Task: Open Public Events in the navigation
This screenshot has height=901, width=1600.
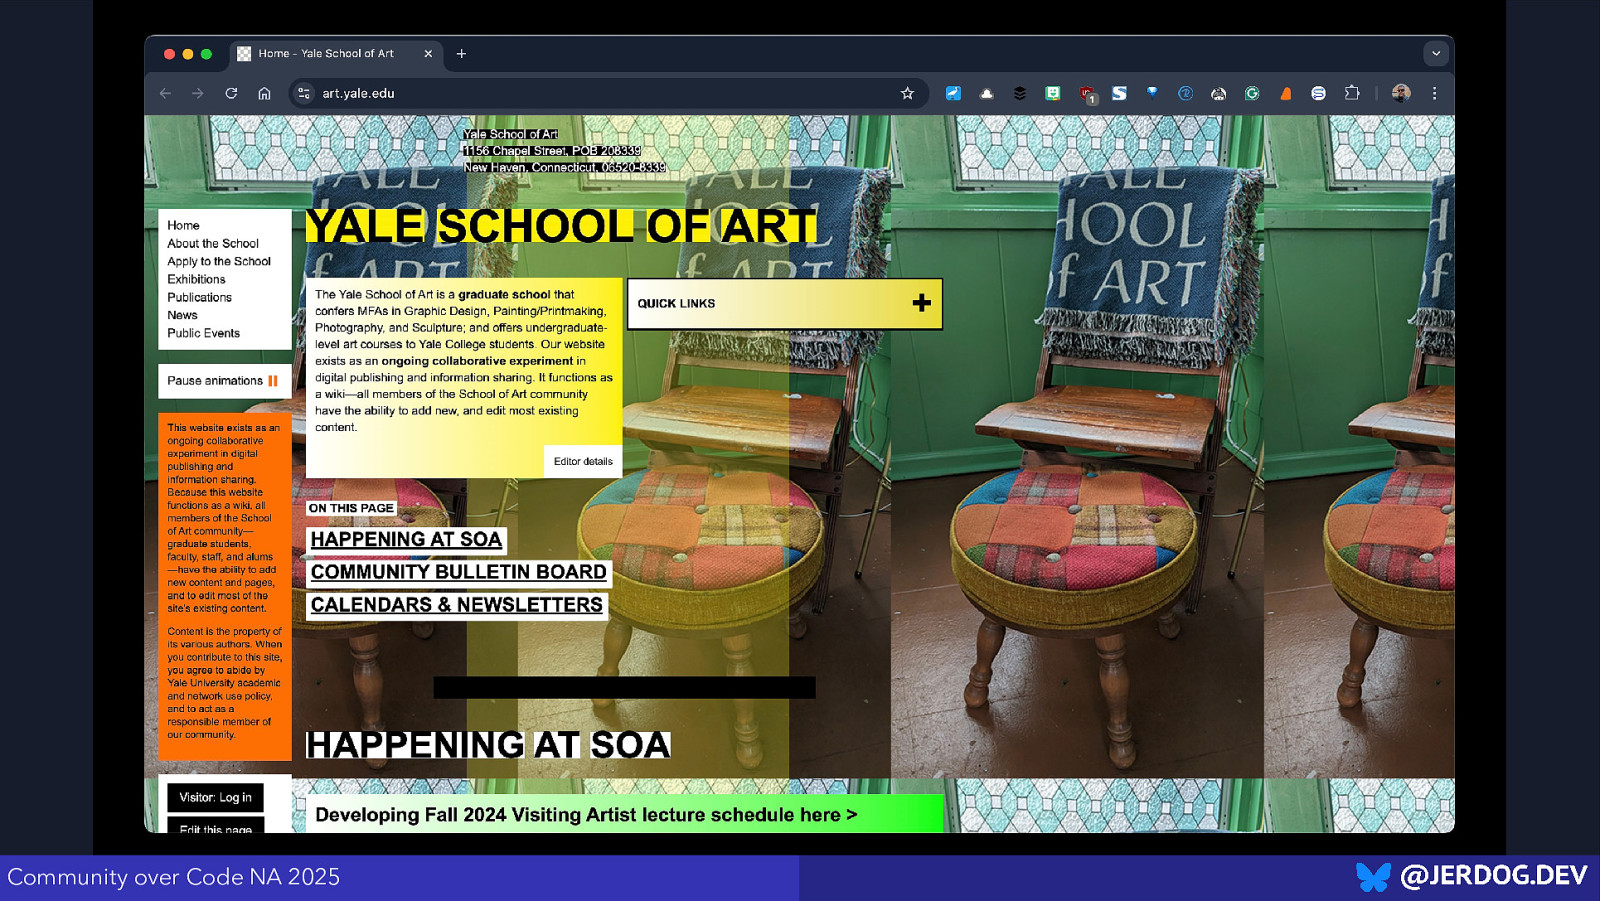Action: tap(203, 334)
